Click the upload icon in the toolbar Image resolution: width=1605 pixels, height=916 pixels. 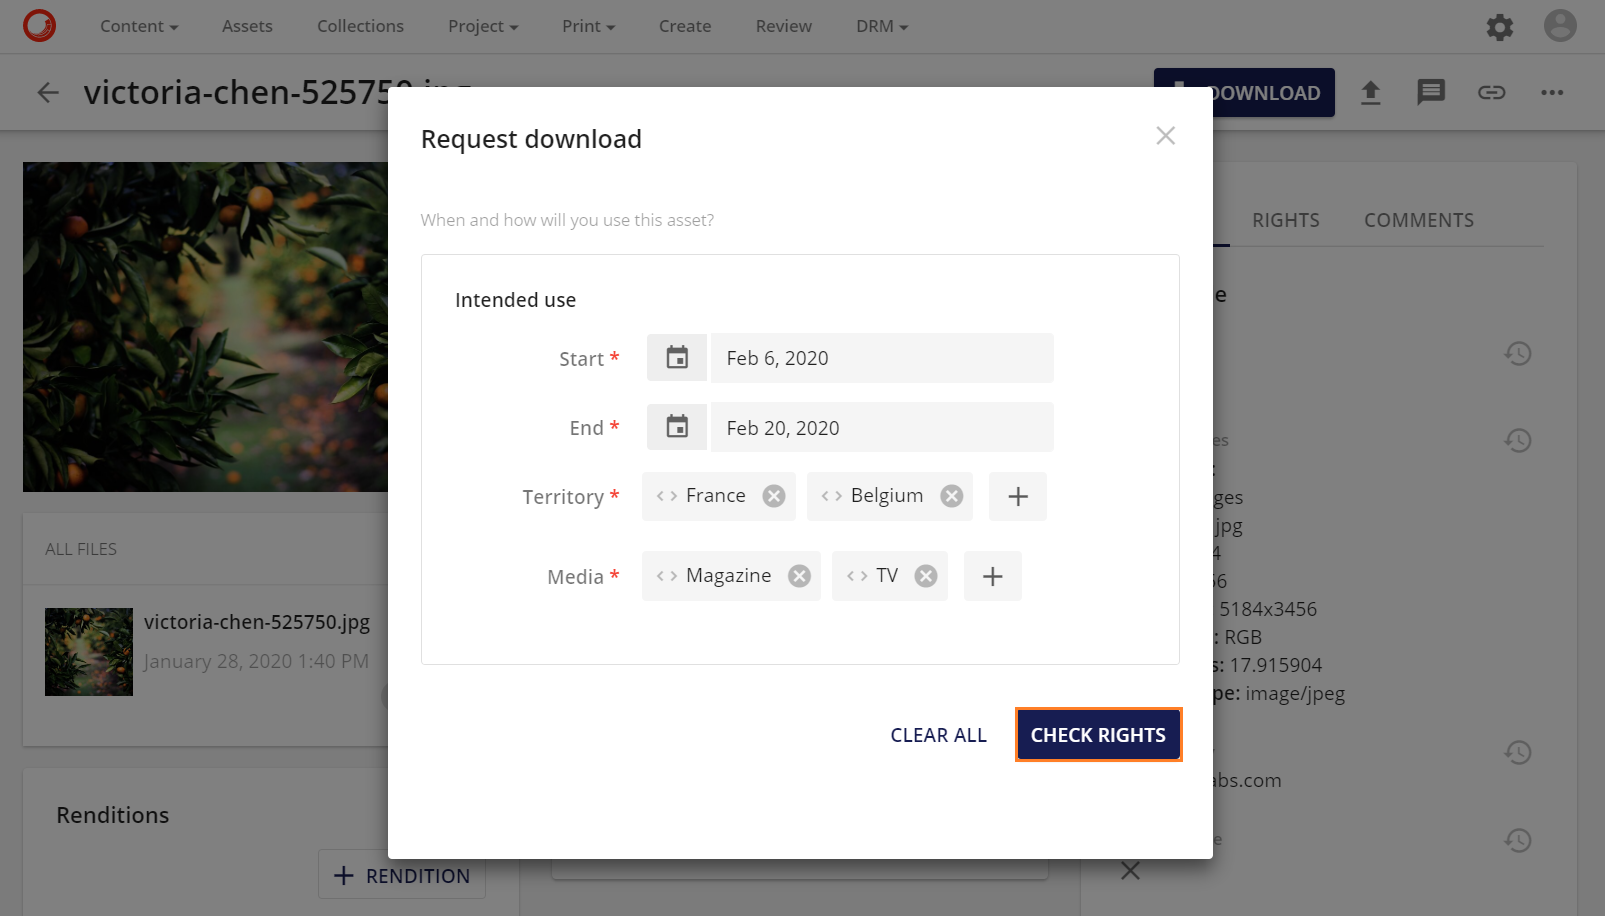click(1371, 92)
